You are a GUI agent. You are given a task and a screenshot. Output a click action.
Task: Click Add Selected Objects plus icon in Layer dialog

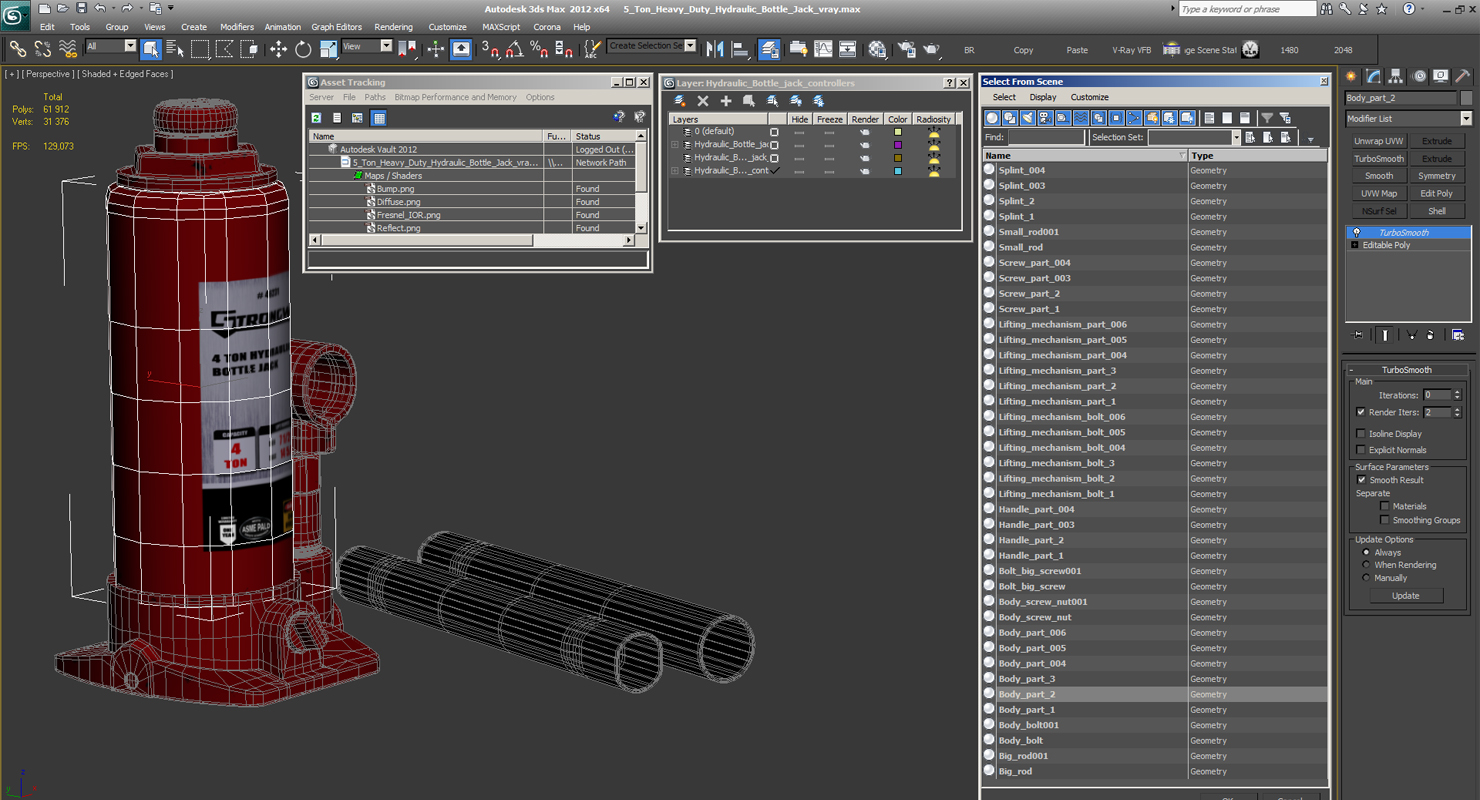pyautogui.click(x=726, y=101)
